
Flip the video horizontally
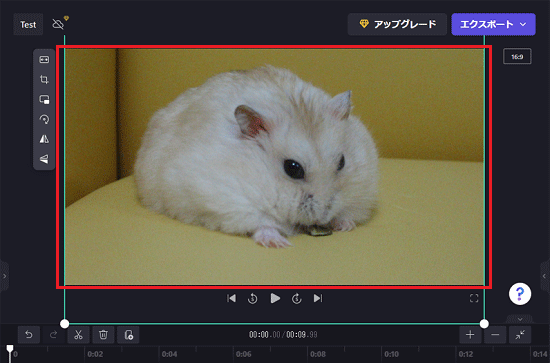pyautogui.click(x=44, y=139)
